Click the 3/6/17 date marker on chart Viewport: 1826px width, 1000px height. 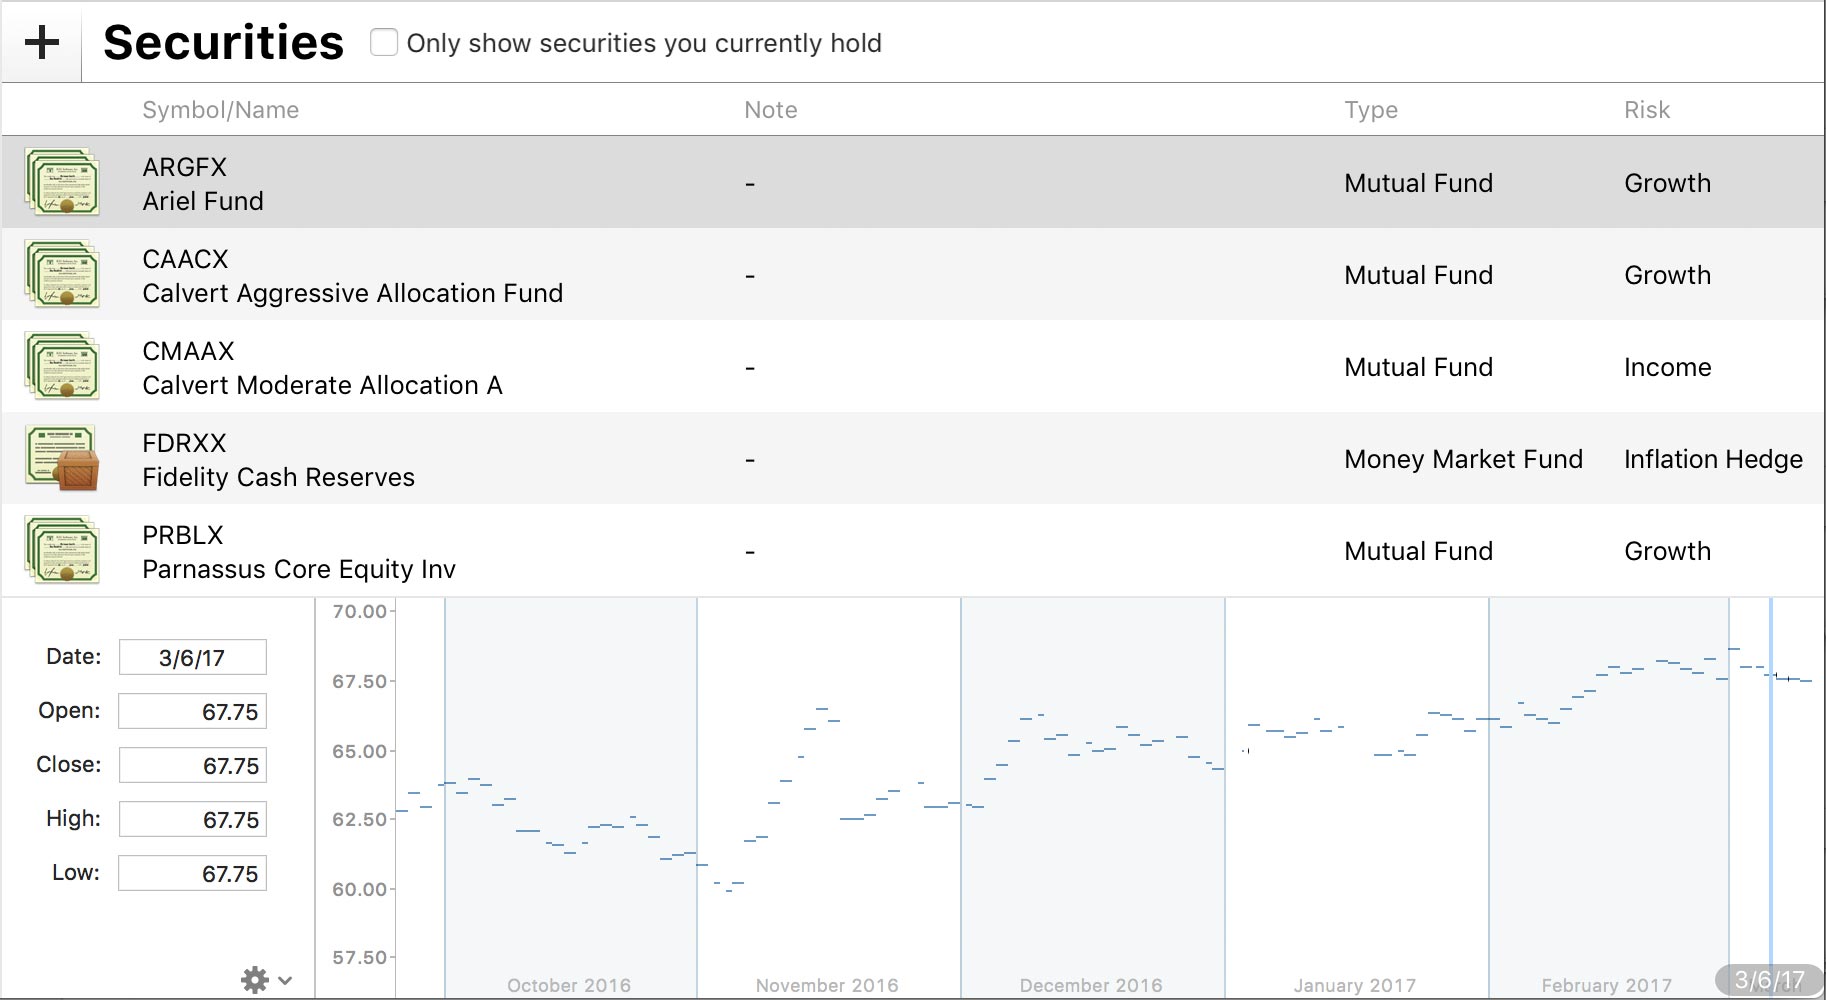(x=1768, y=980)
